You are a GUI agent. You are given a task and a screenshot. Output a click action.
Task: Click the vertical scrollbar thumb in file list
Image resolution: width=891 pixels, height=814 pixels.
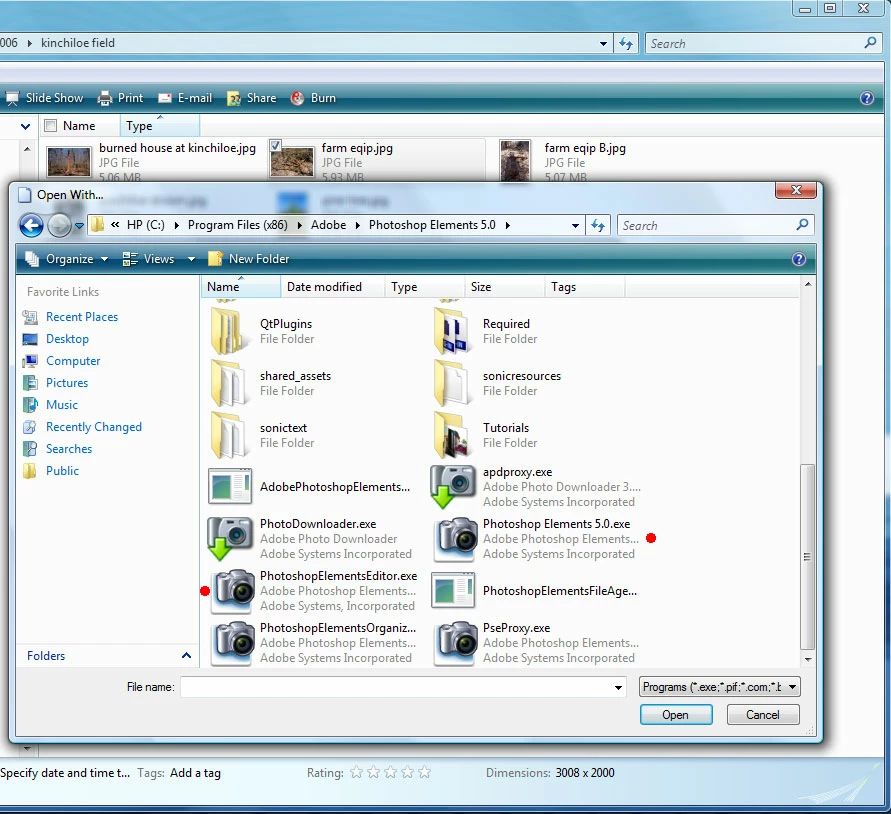807,557
